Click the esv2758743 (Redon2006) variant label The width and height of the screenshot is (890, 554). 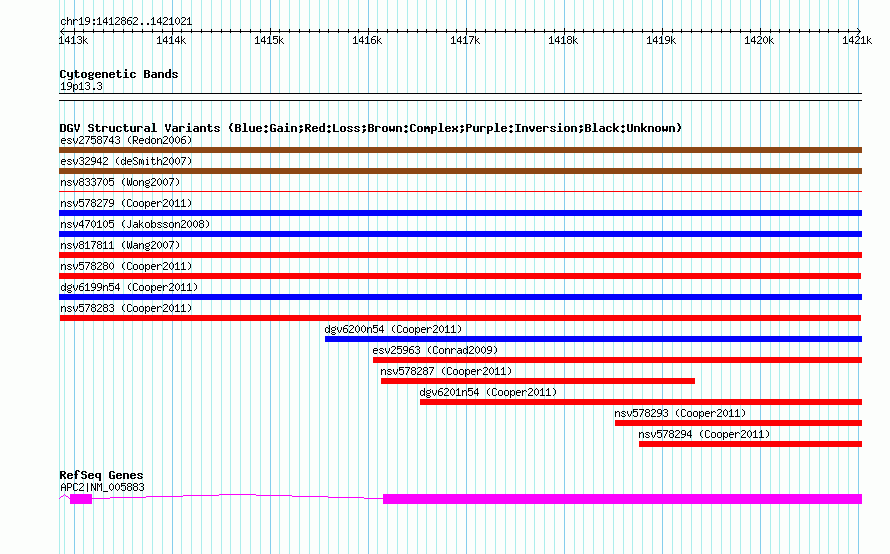[126, 140]
